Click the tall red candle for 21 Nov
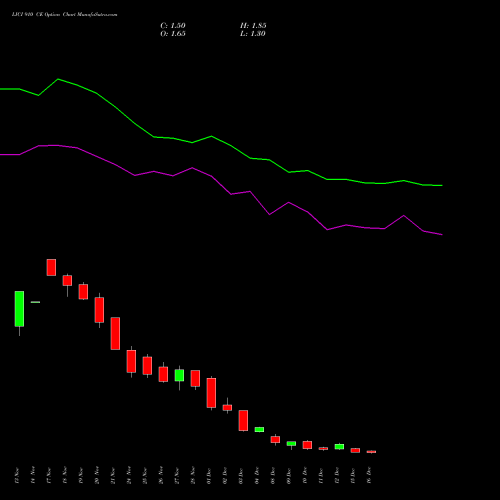 (115, 333)
